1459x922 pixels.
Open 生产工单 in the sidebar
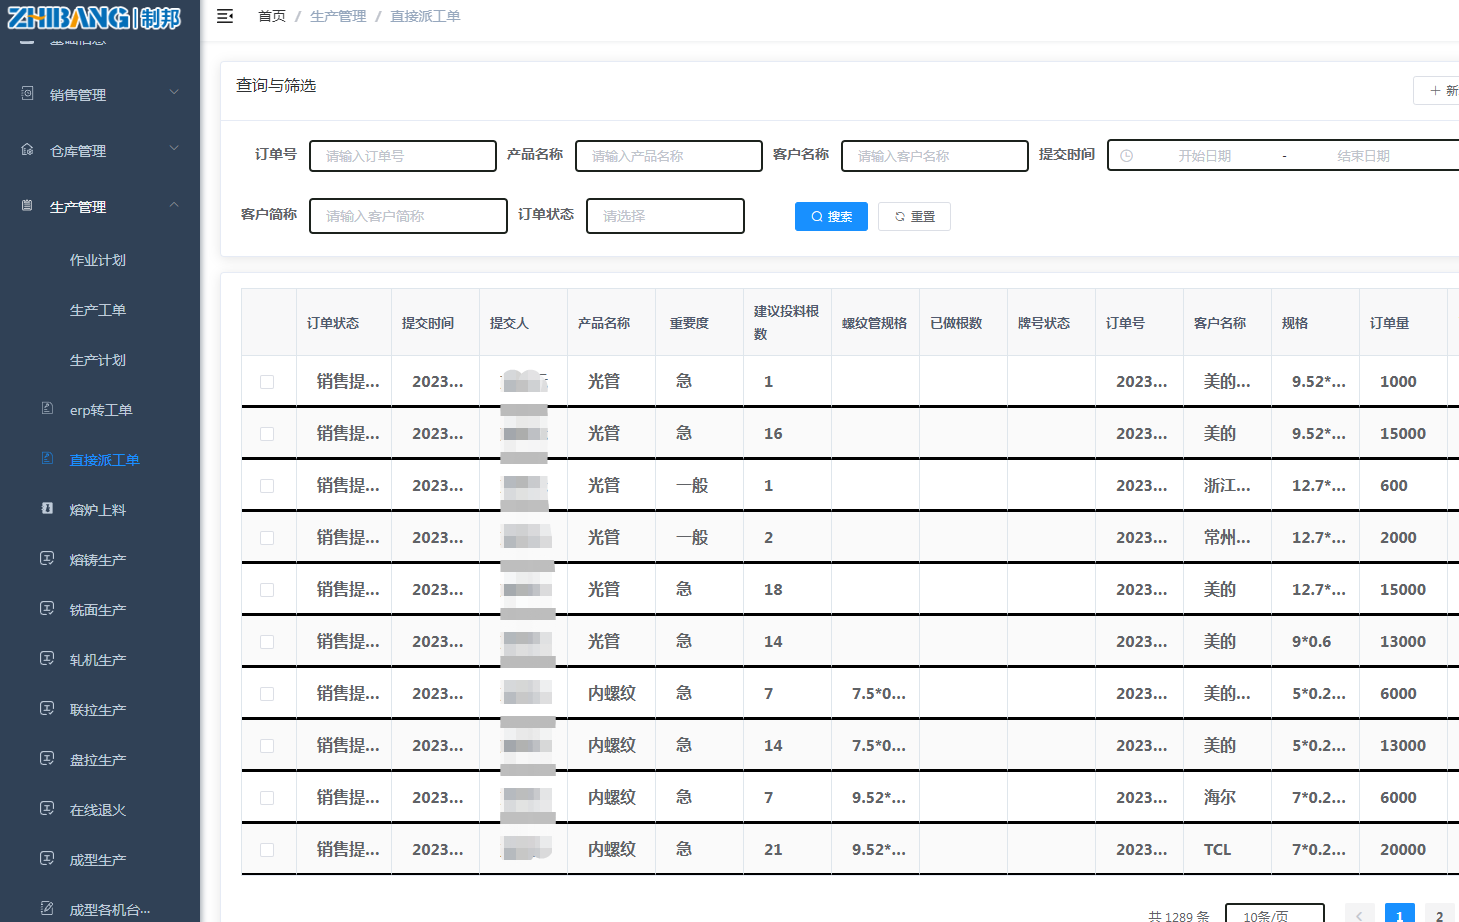(98, 310)
